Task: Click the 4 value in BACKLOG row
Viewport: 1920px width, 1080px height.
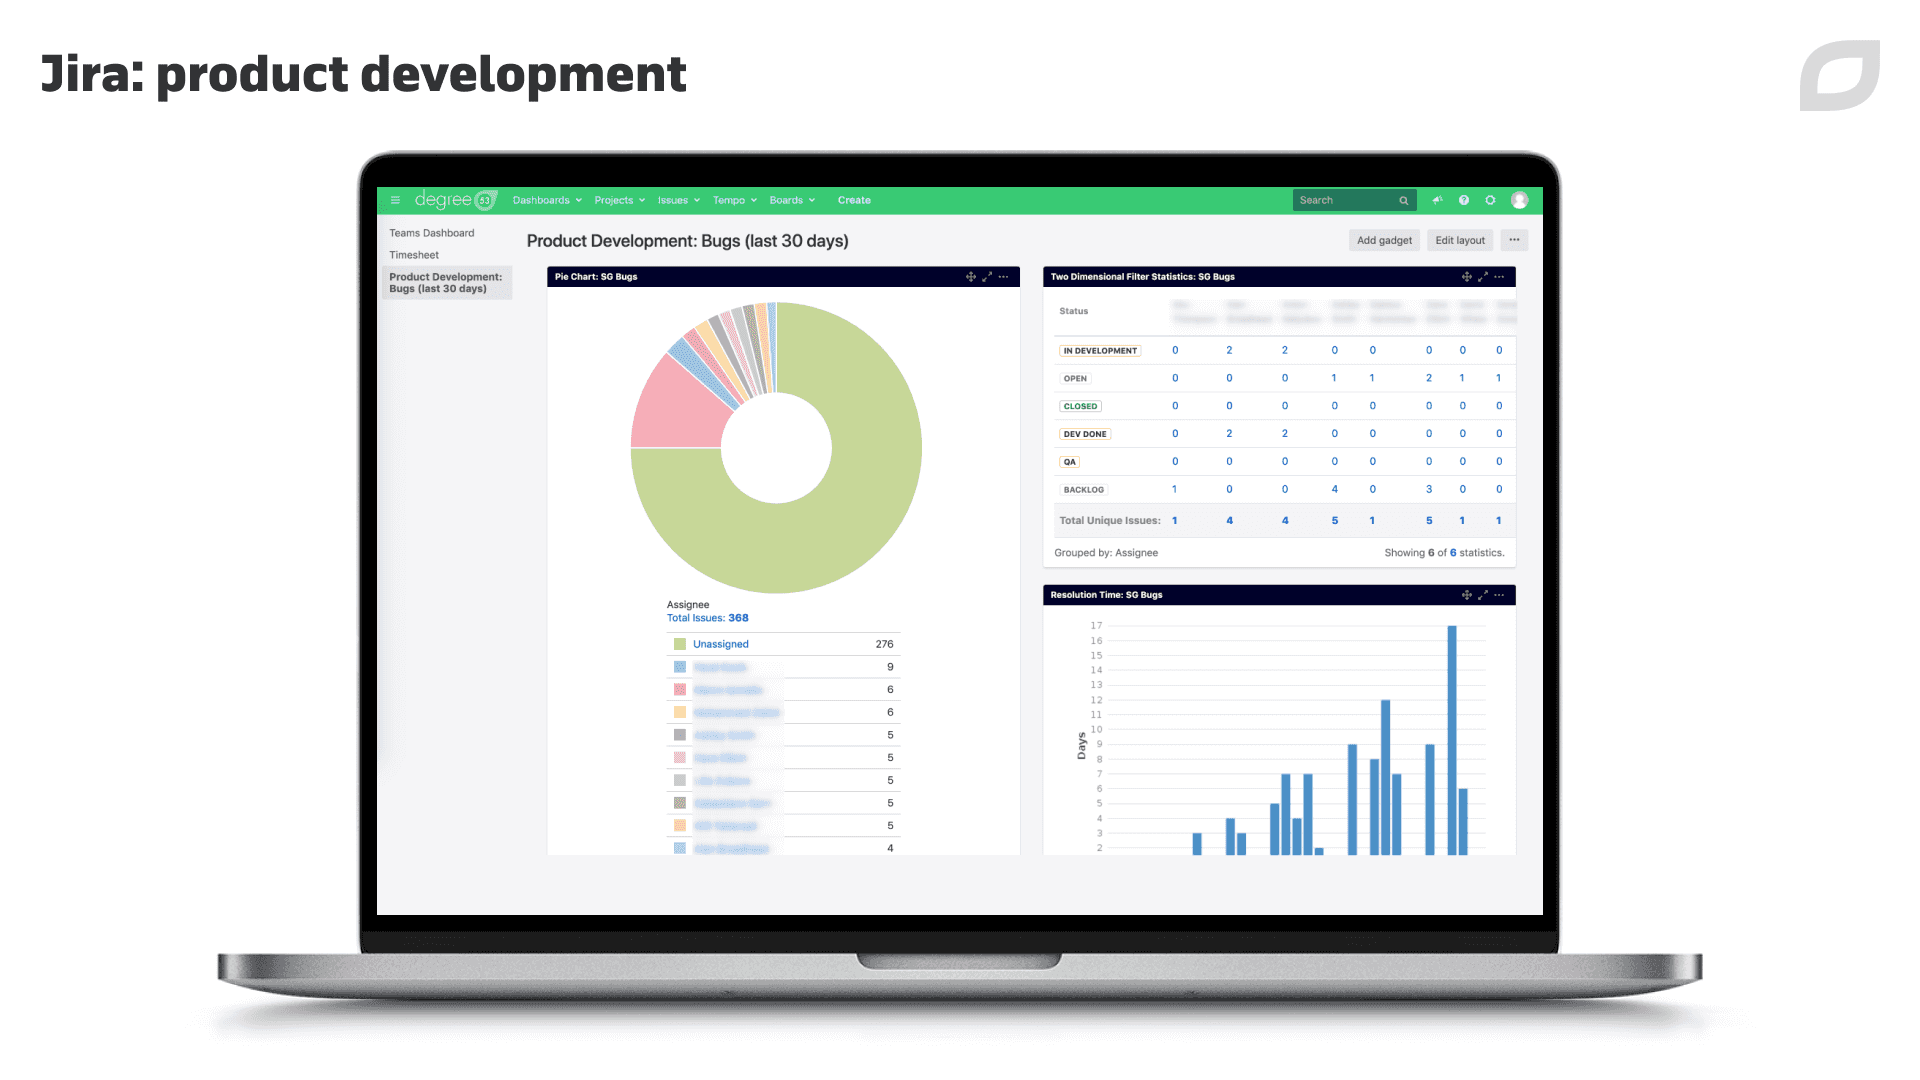Action: [x=1334, y=490]
